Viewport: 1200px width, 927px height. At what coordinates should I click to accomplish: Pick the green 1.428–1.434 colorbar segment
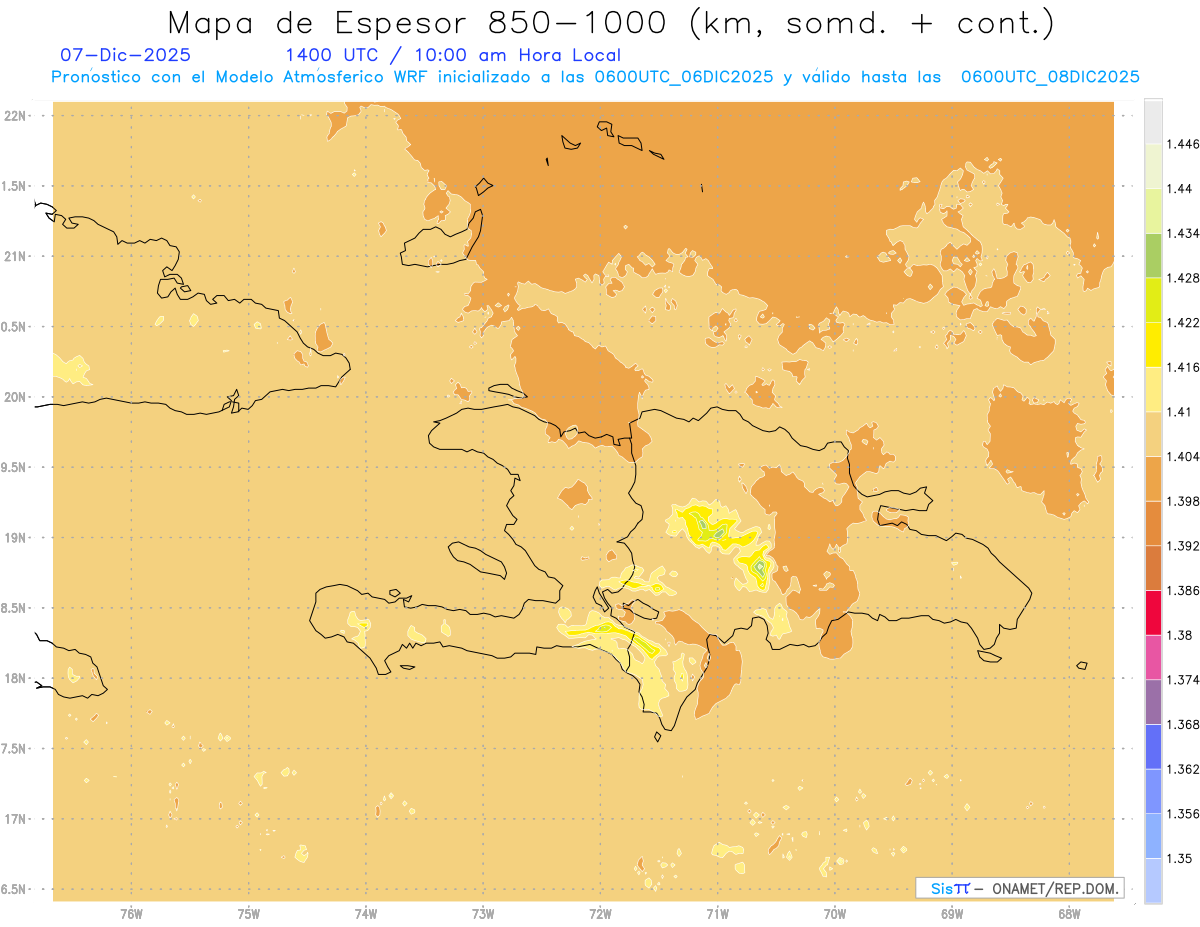(1153, 255)
